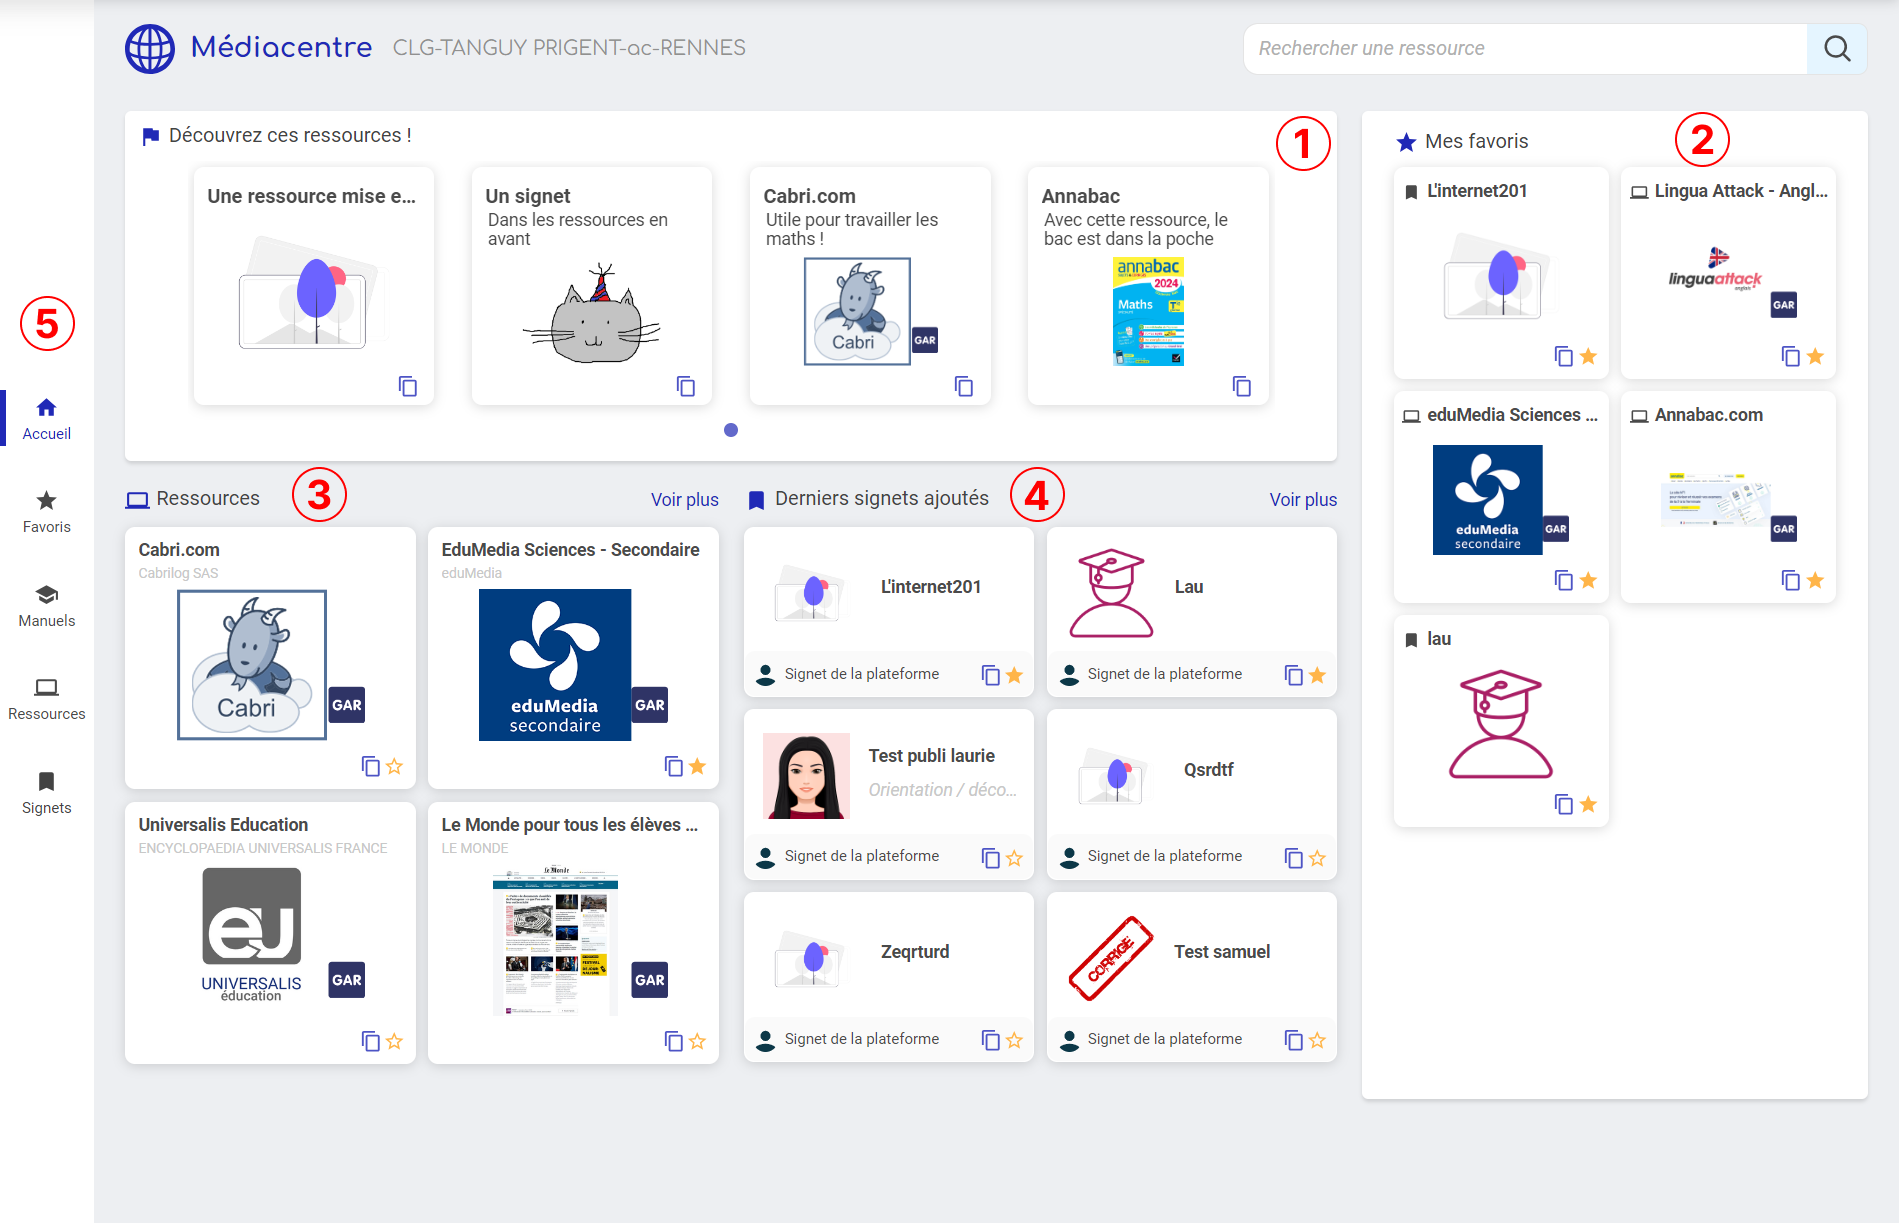Favorite the Qsrdtf signet
The height and width of the screenshot is (1223, 1899).
[x=1318, y=858]
